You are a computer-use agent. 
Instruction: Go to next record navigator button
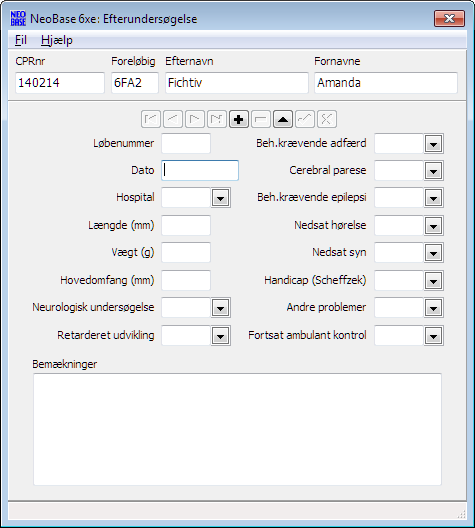point(195,119)
